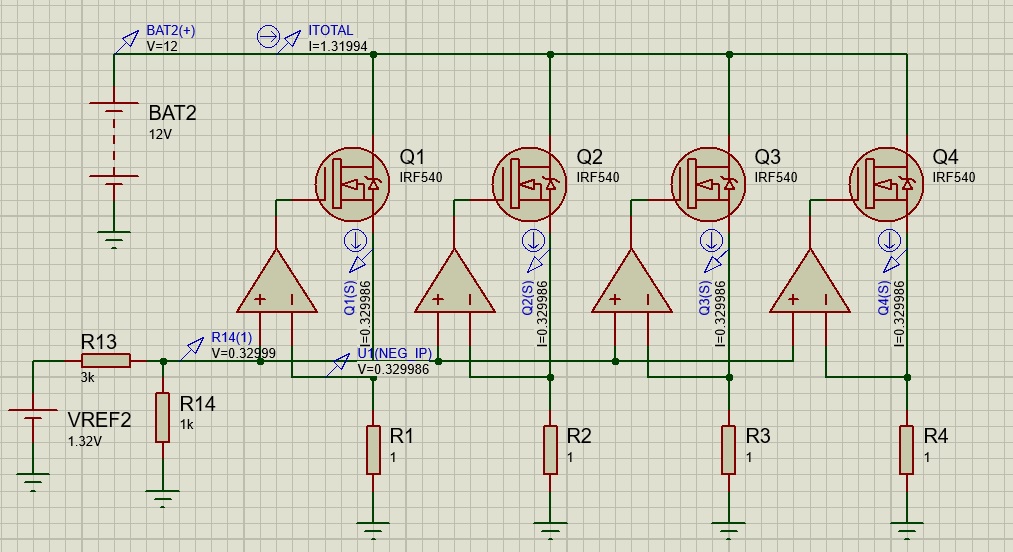Screen dimensions: 1013x552
Task: Select the Q2 MOSFET symbol
Action: (529, 184)
